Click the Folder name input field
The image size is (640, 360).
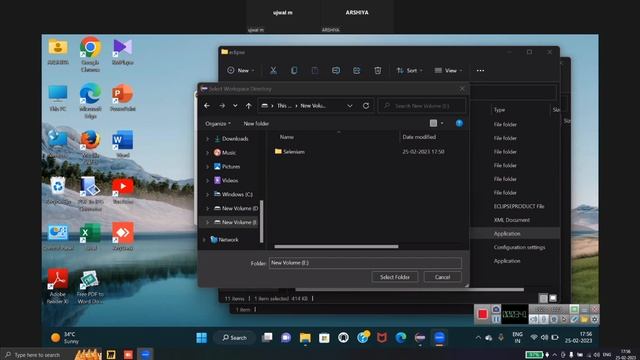point(365,263)
